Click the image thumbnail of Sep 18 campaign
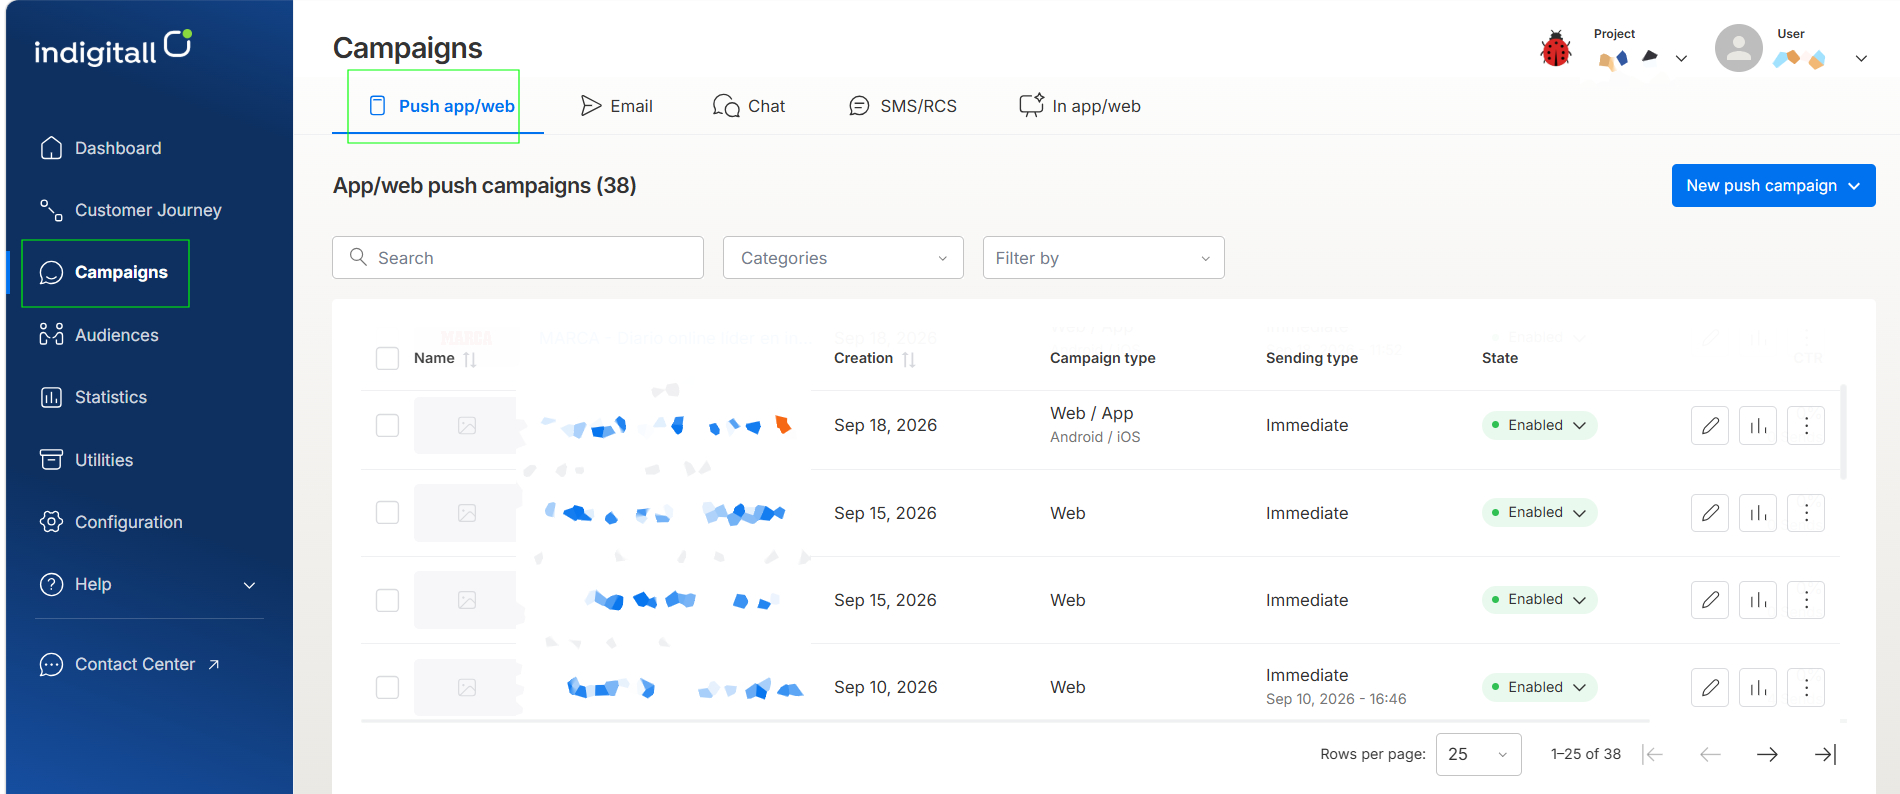The image size is (1900, 794). tap(466, 426)
